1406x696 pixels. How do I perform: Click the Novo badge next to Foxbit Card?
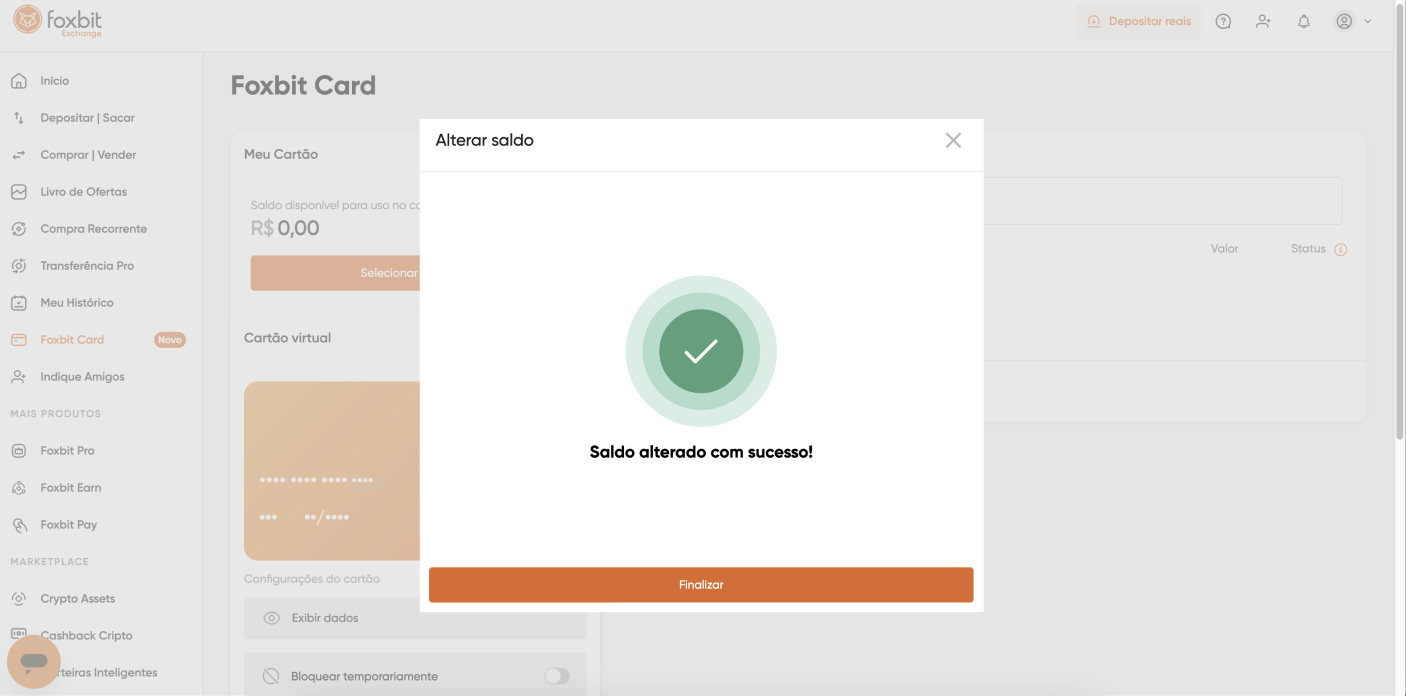(170, 340)
